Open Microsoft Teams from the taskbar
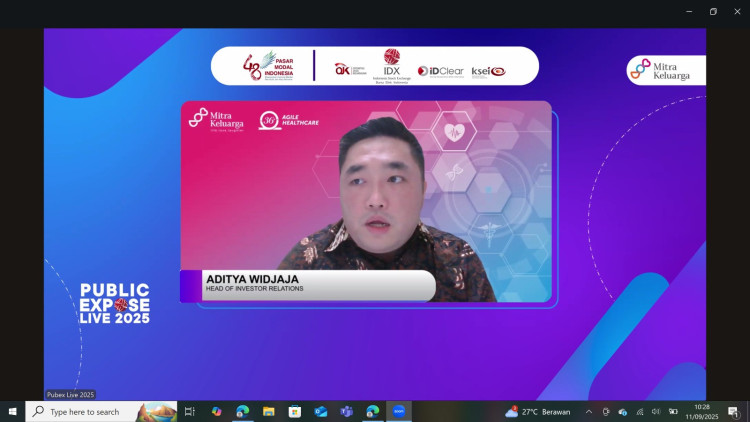This screenshot has height=422, width=750. (346, 411)
